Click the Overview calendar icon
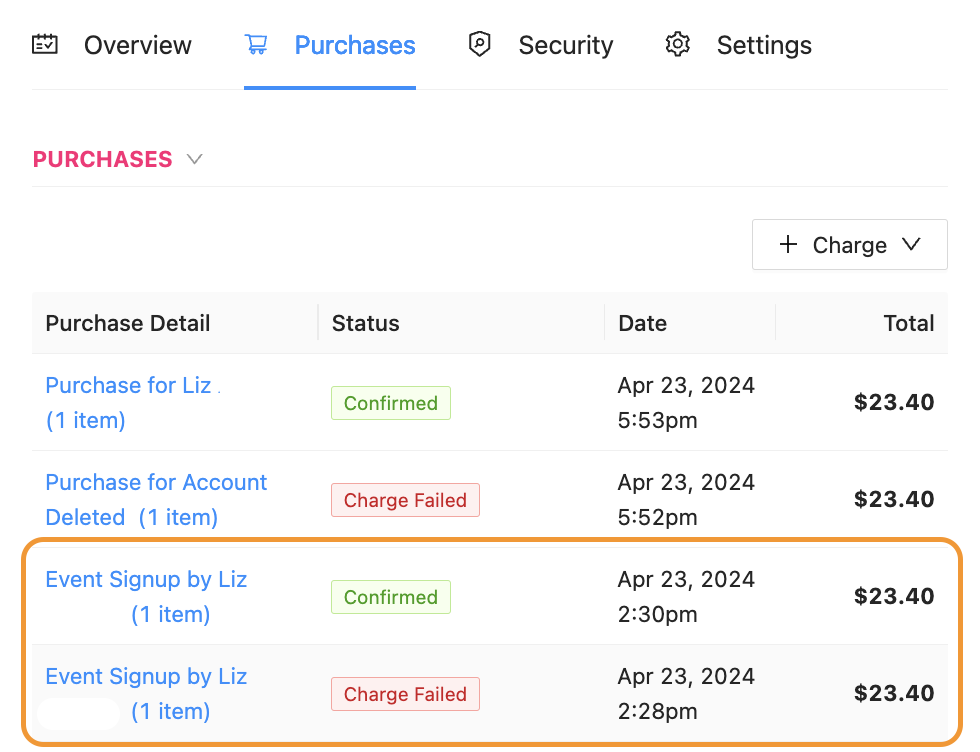980x752 pixels. [45, 45]
